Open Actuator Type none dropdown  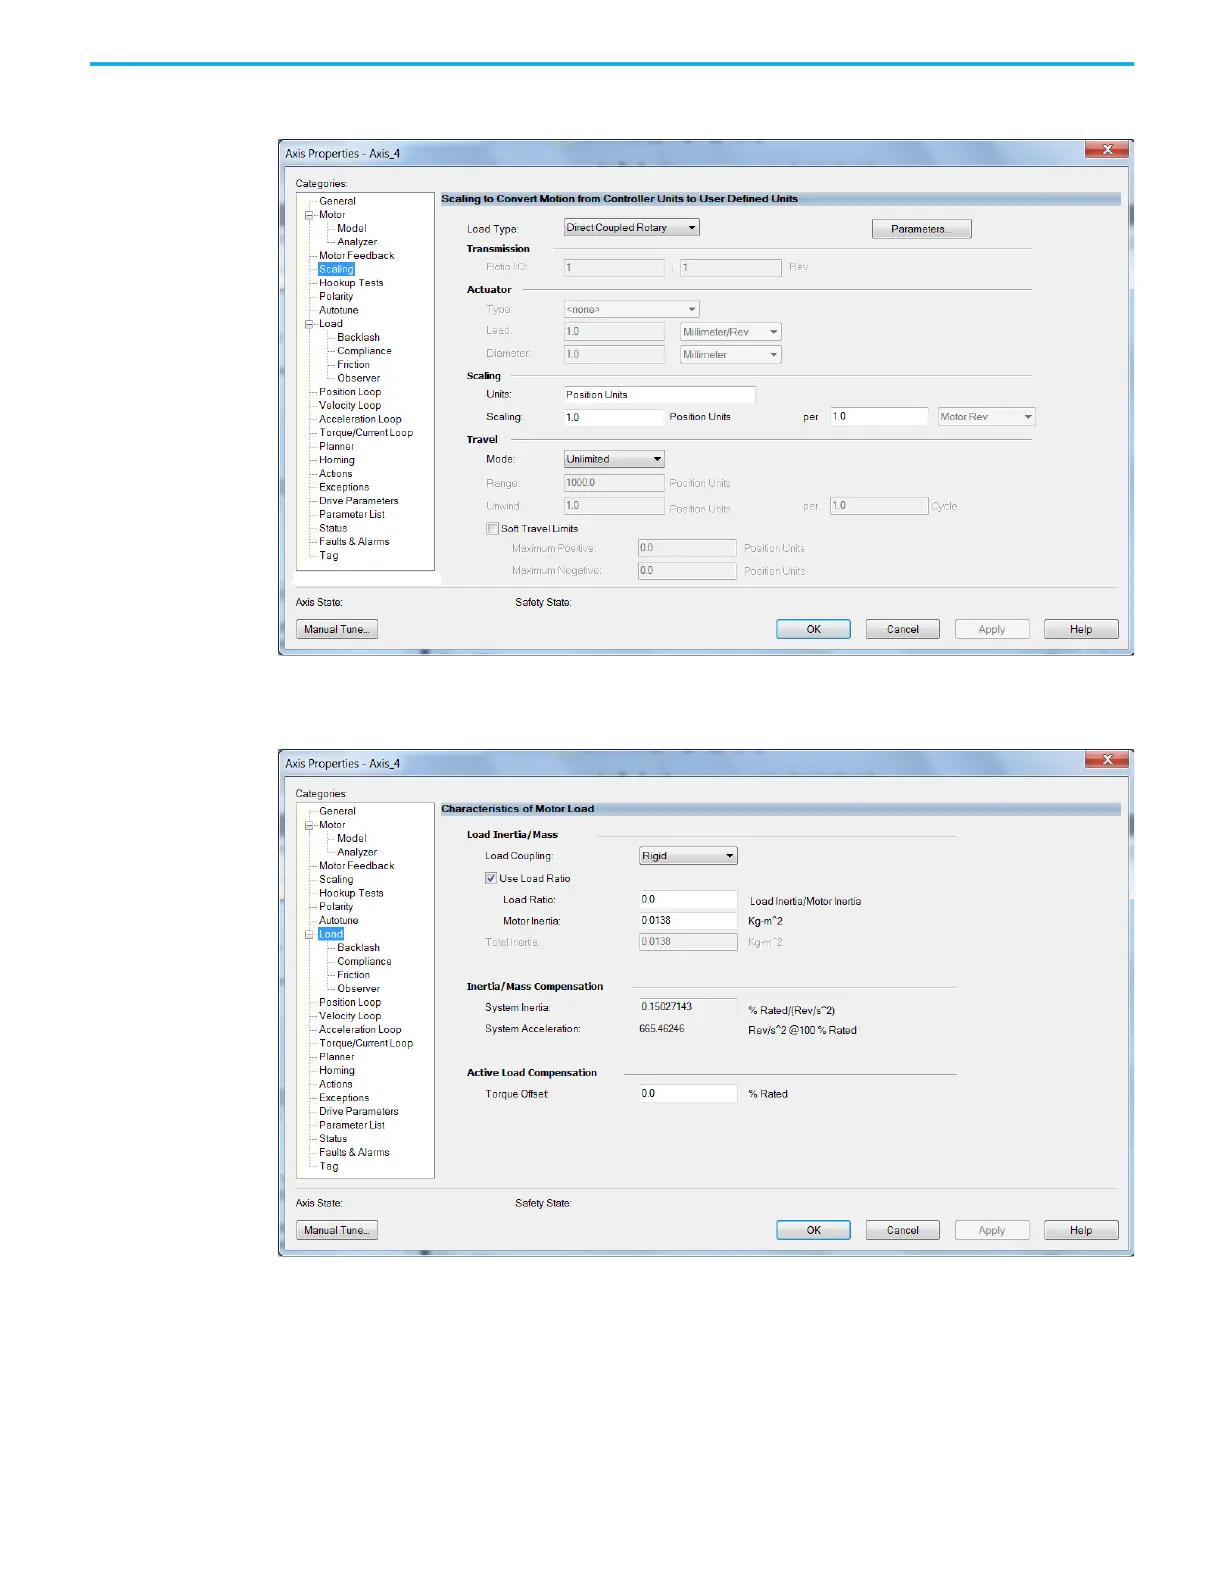(x=632, y=309)
